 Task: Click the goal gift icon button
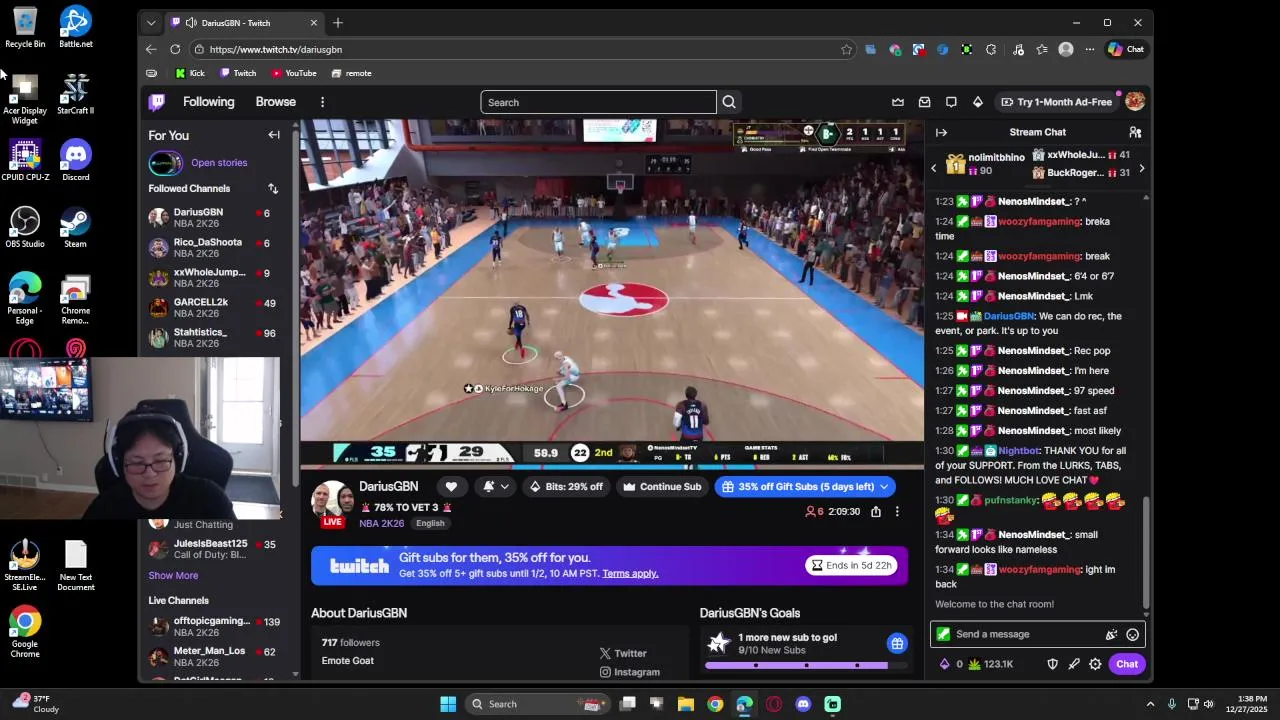point(897,643)
